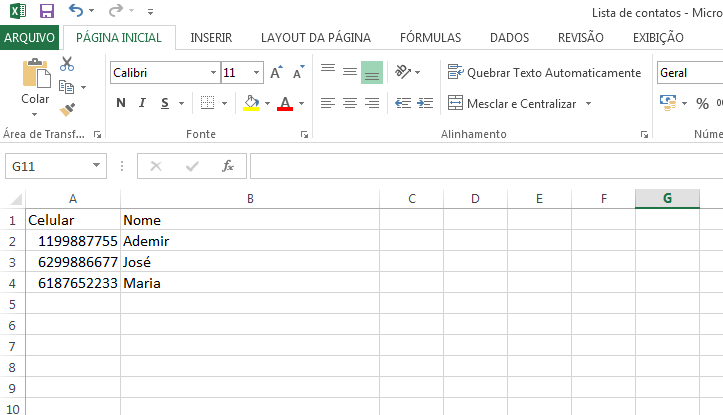Toggle the highlighted bottom align button

click(x=372, y=72)
